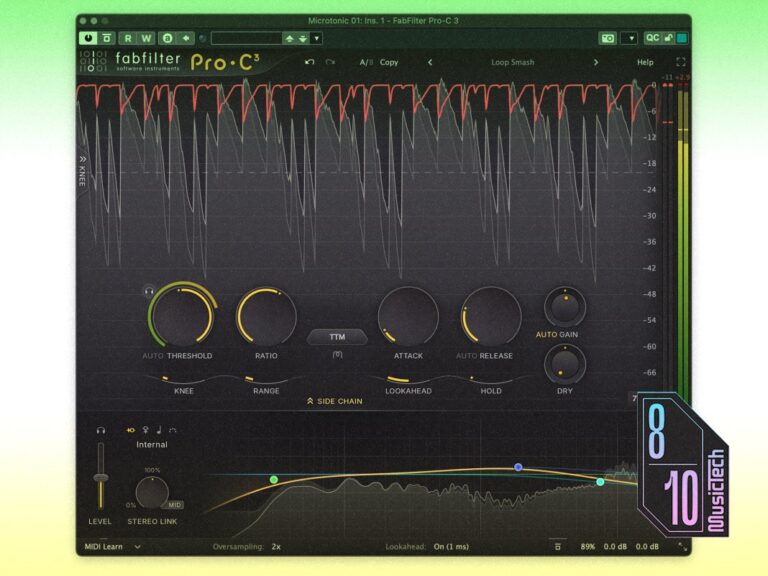Open the dropdown beside the camera icon
This screenshot has height=576, width=768.
pyautogui.click(x=629, y=38)
